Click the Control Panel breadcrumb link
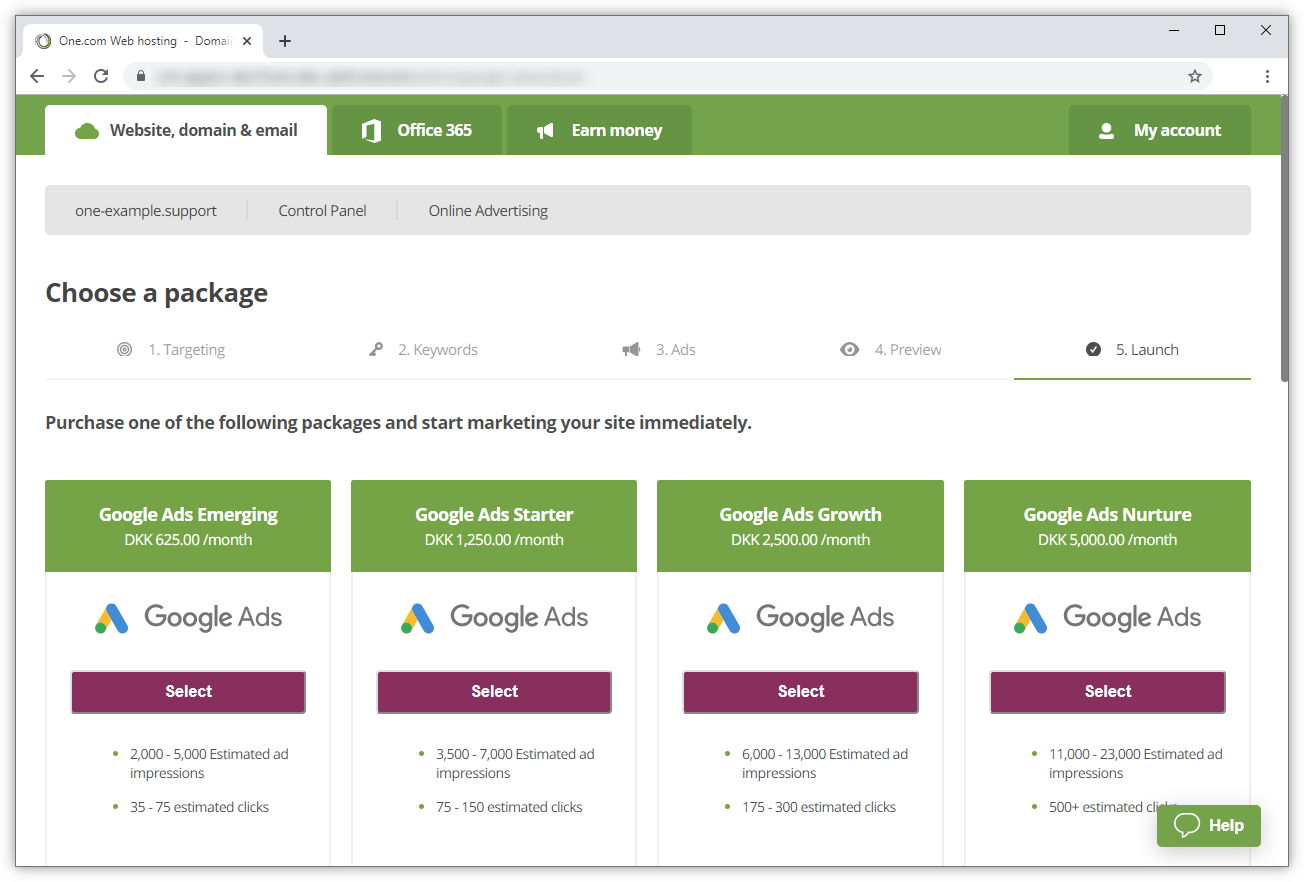Screen dimensions: 1304x882 coord(323,211)
